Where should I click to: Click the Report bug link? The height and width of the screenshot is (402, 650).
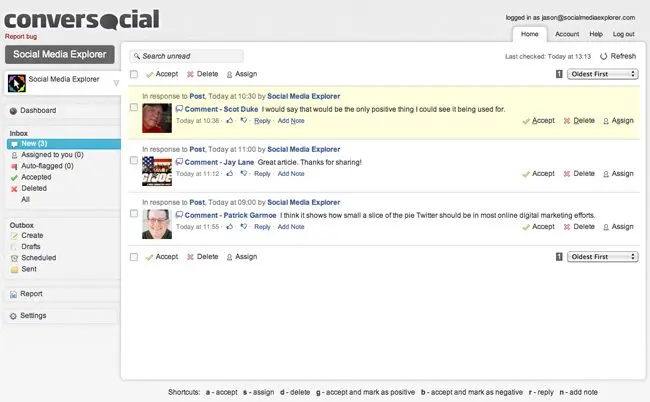[x=21, y=36]
